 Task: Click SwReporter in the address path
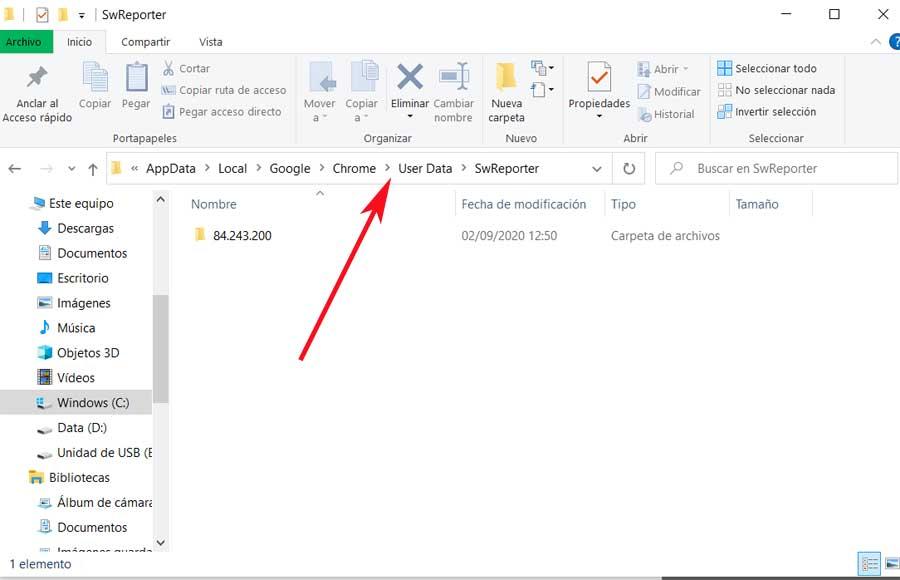(507, 169)
